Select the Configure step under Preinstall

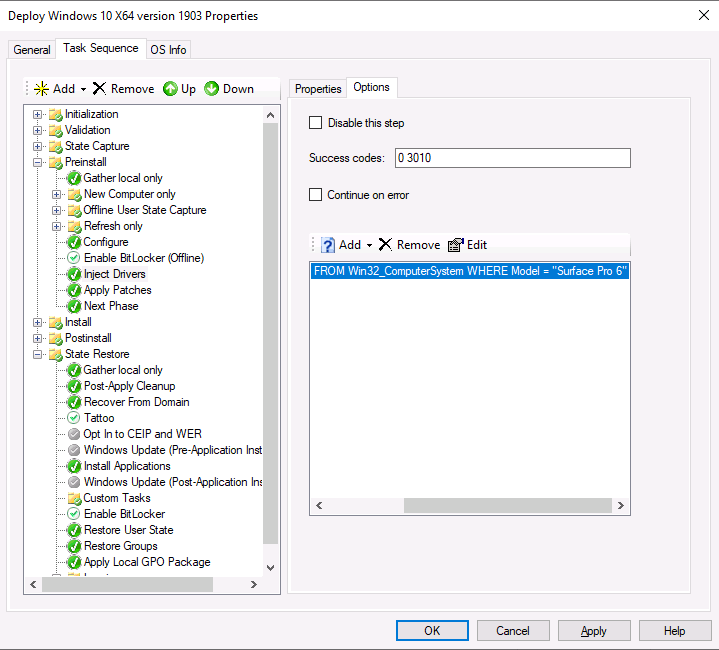pyautogui.click(x=105, y=242)
